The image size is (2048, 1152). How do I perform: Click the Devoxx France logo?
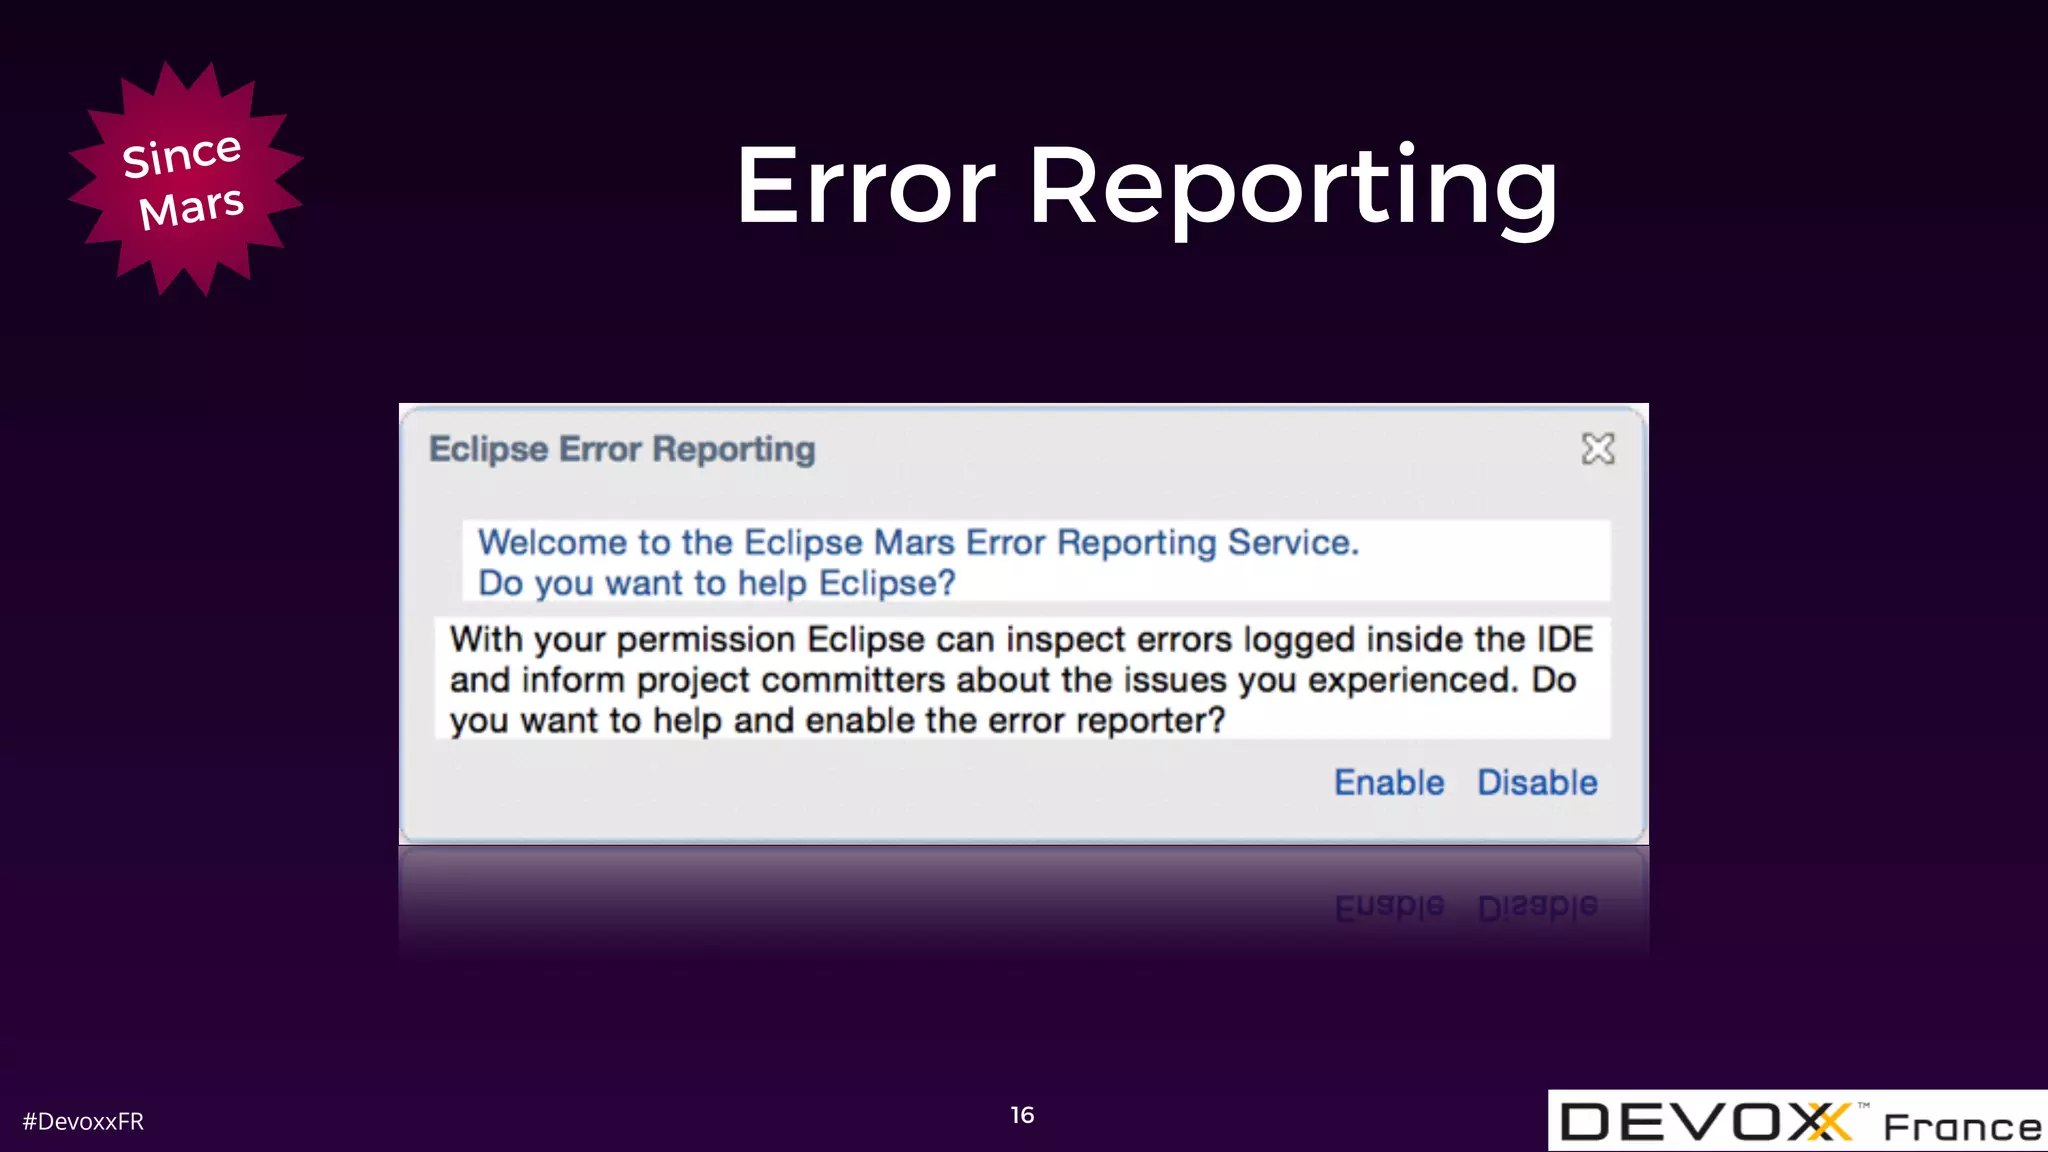(1798, 1121)
